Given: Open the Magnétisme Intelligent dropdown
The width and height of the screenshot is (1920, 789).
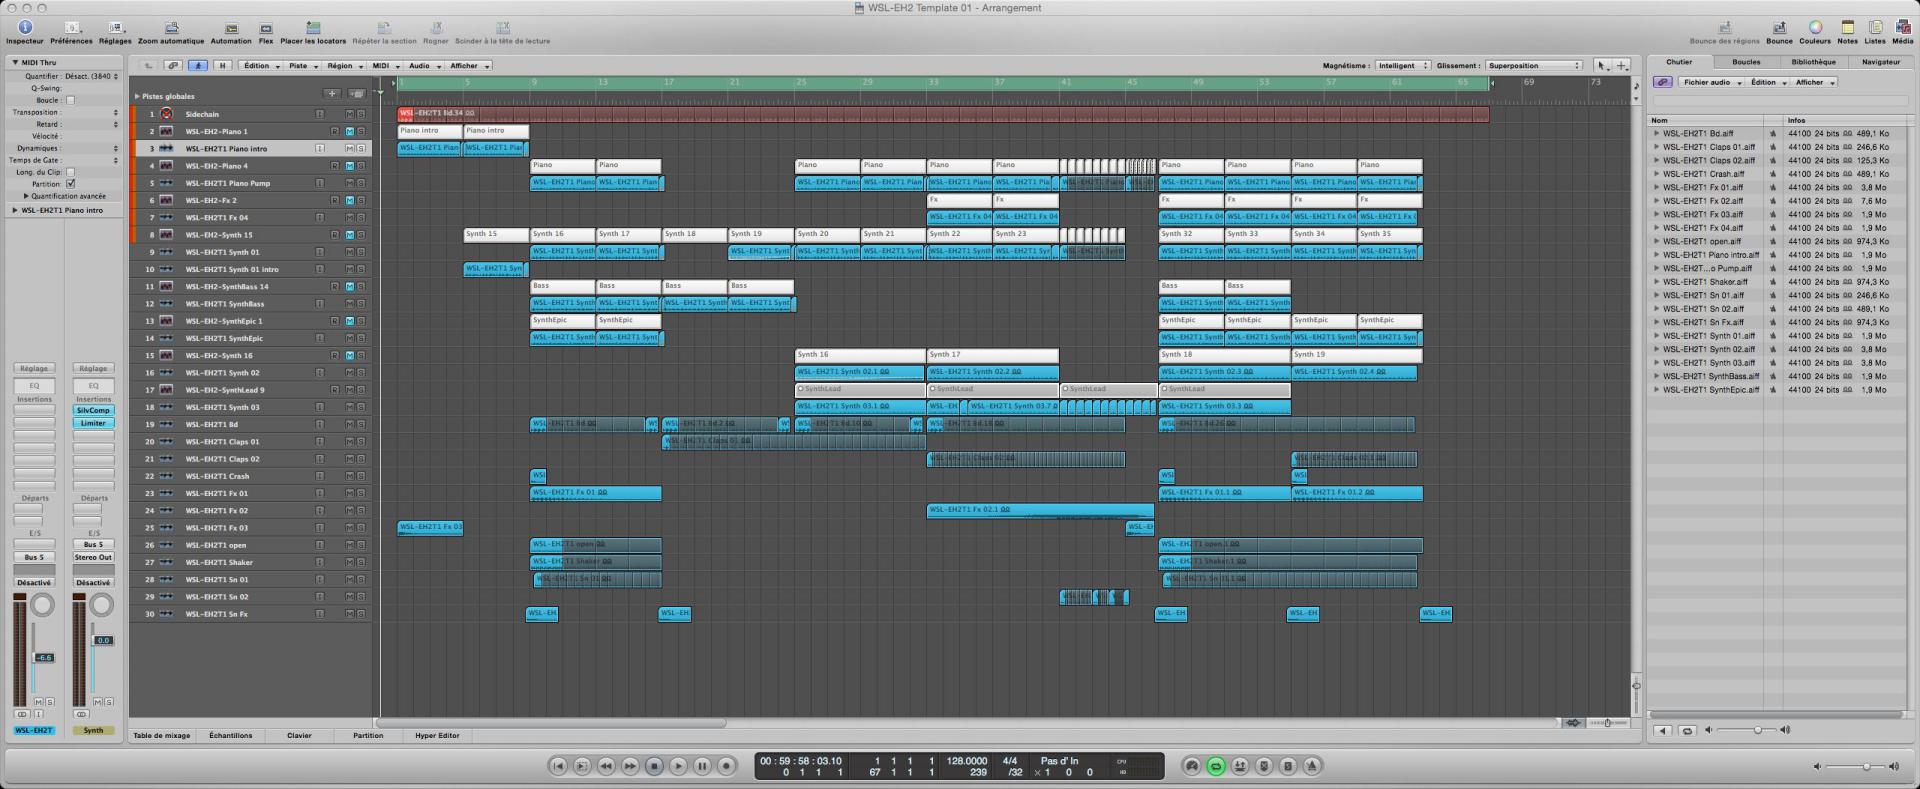Looking at the screenshot, I should 1403,66.
